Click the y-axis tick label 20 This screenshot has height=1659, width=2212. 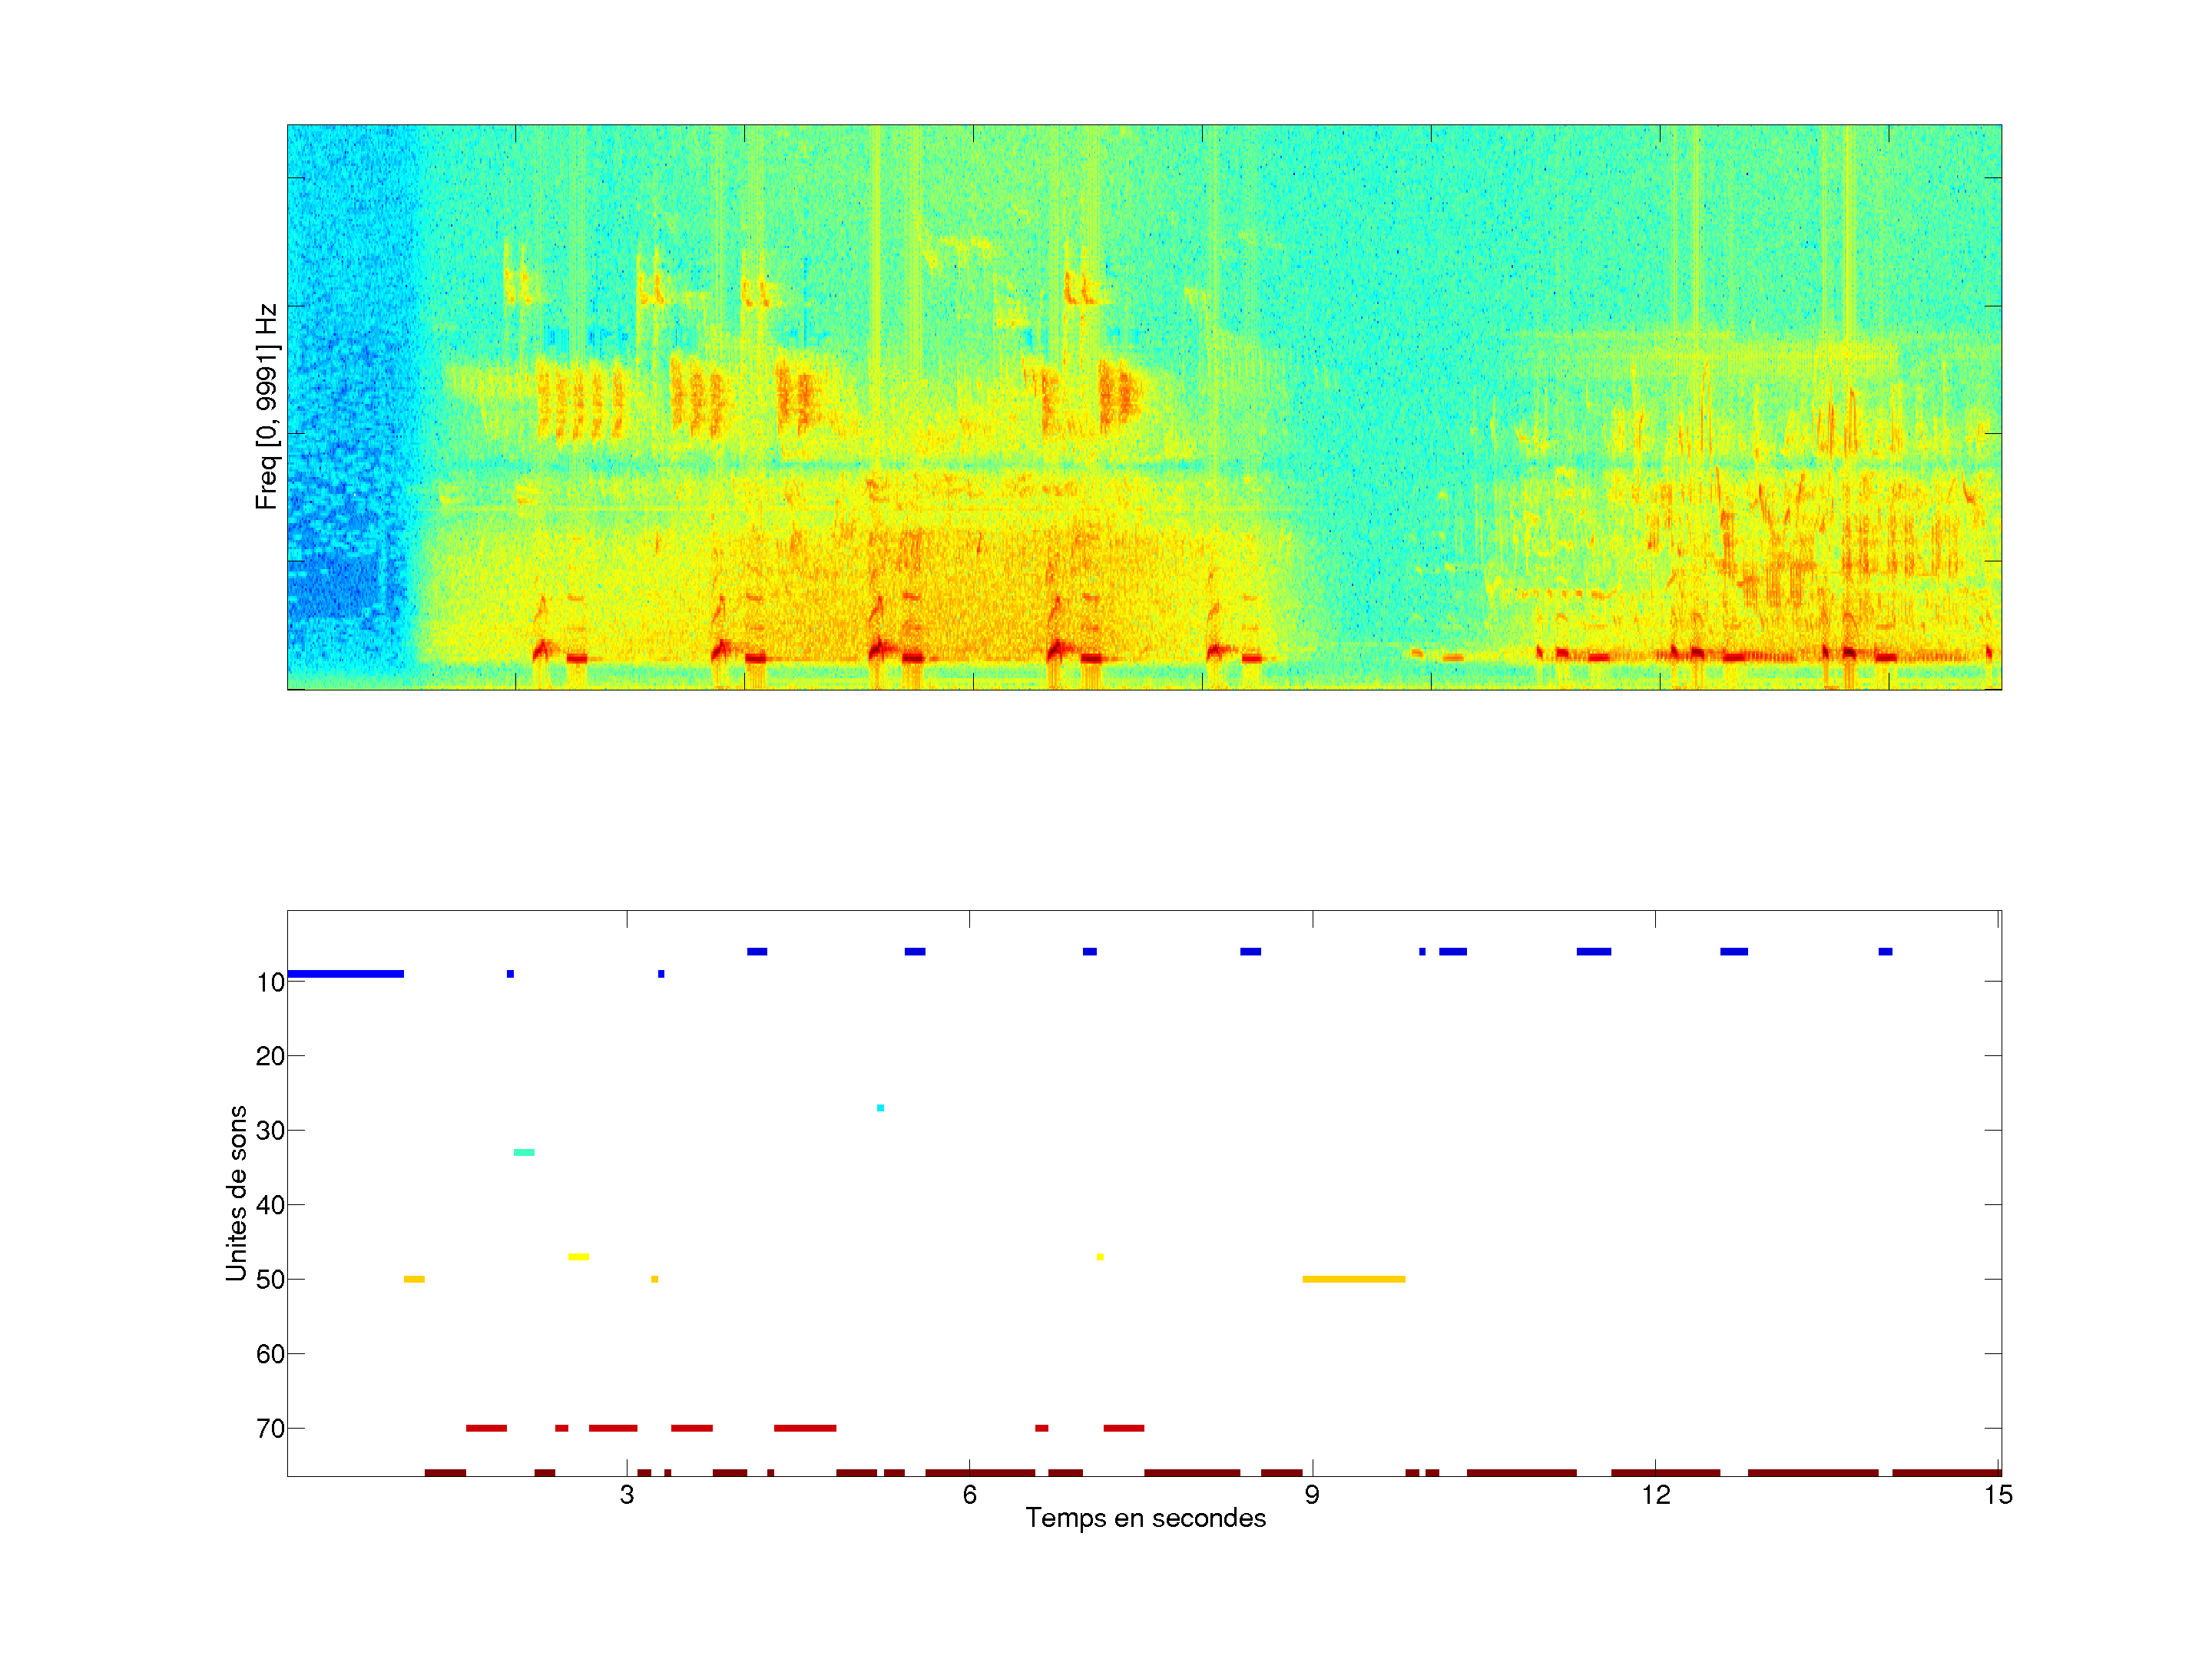(x=270, y=1056)
